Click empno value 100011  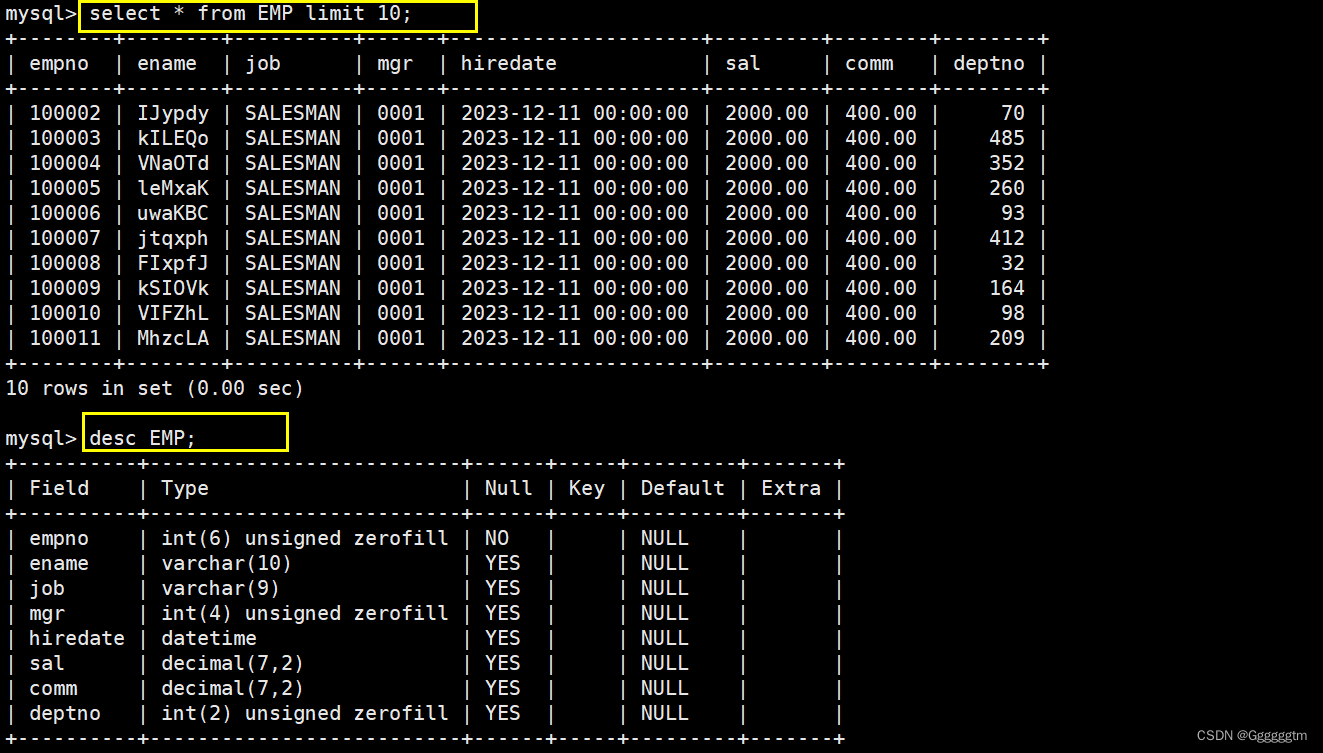pos(65,338)
